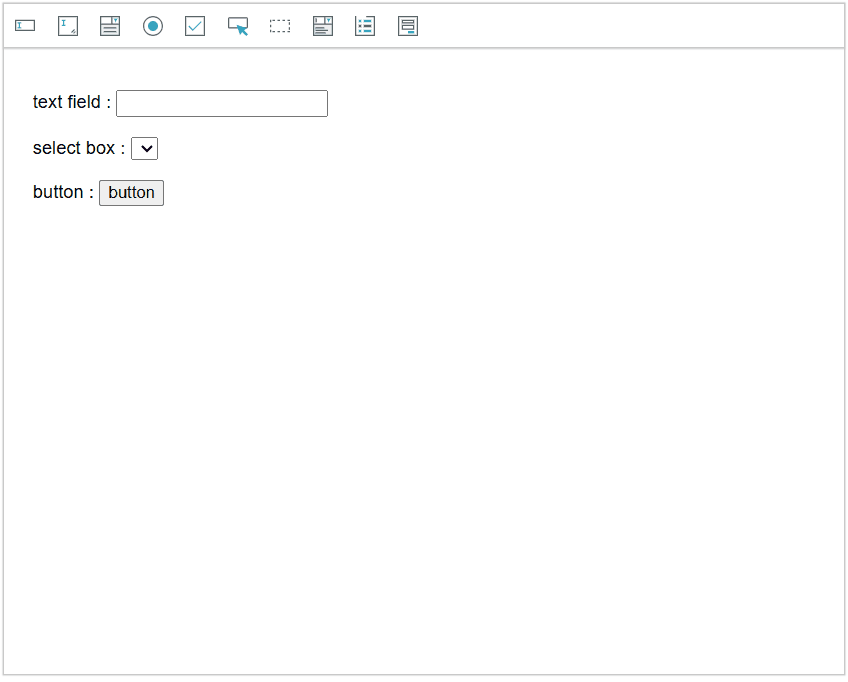Click the dashed hidden field icon
The width and height of the screenshot is (848, 682).
[280, 25]
